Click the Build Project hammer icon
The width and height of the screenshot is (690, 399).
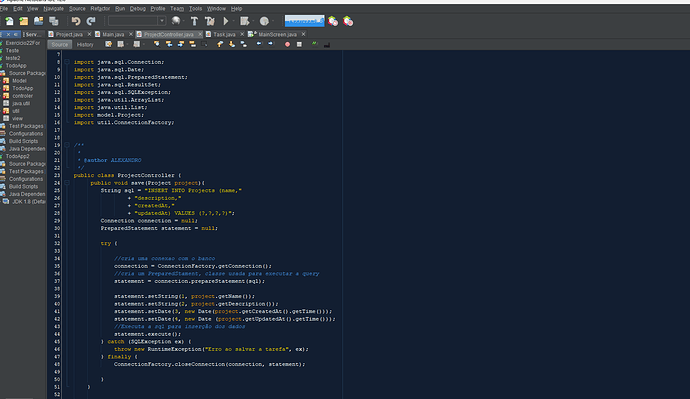(194, 21)
